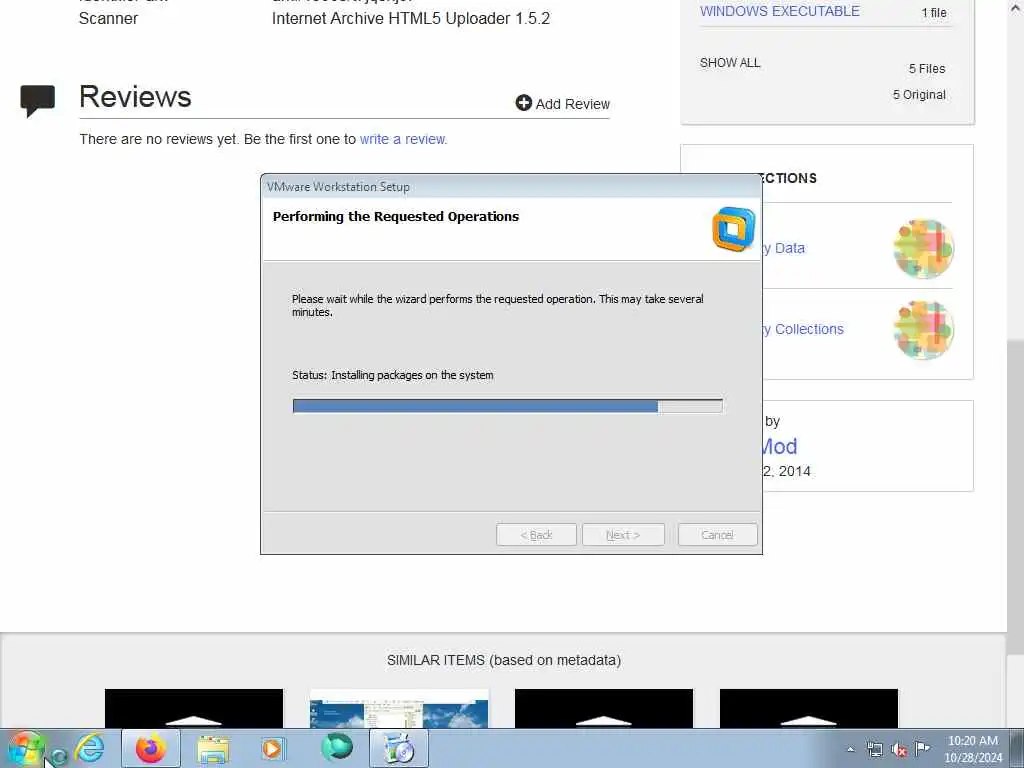Open the '5 Files' link
The height and width of the screenshot is (768, 1024).
click(x=927, y=69)
